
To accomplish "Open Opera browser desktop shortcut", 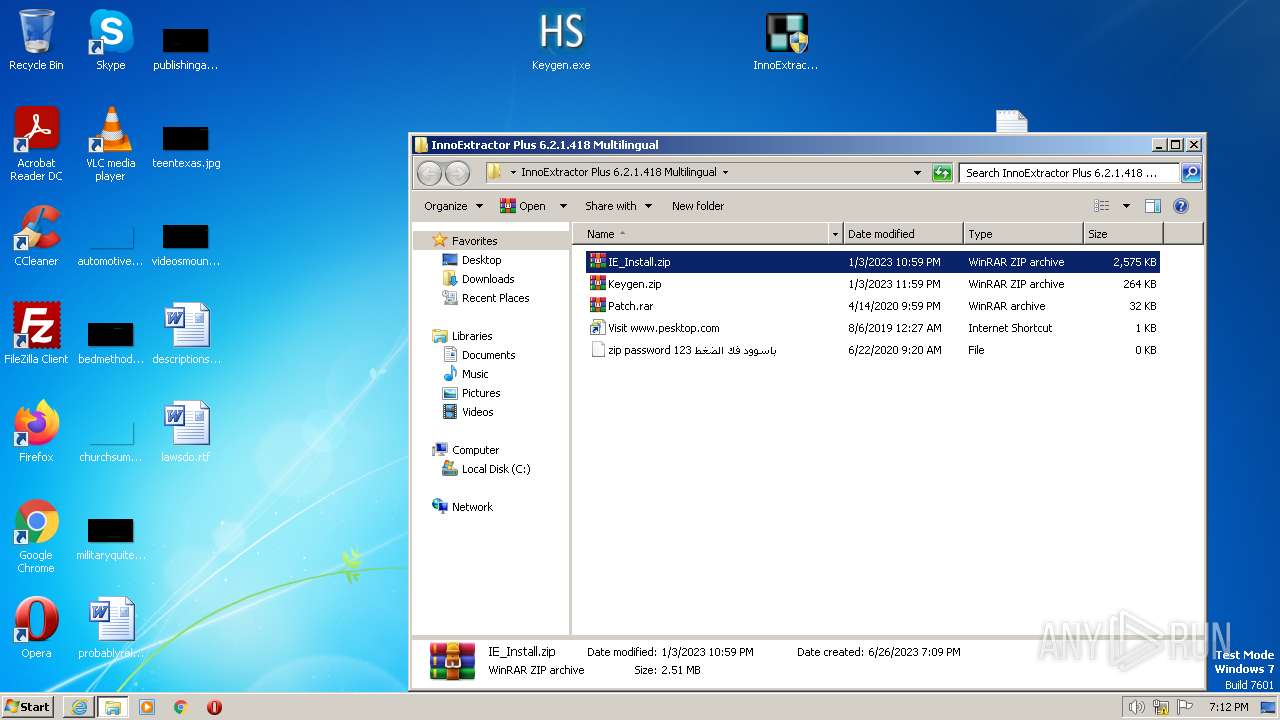I will coord(36,628).
